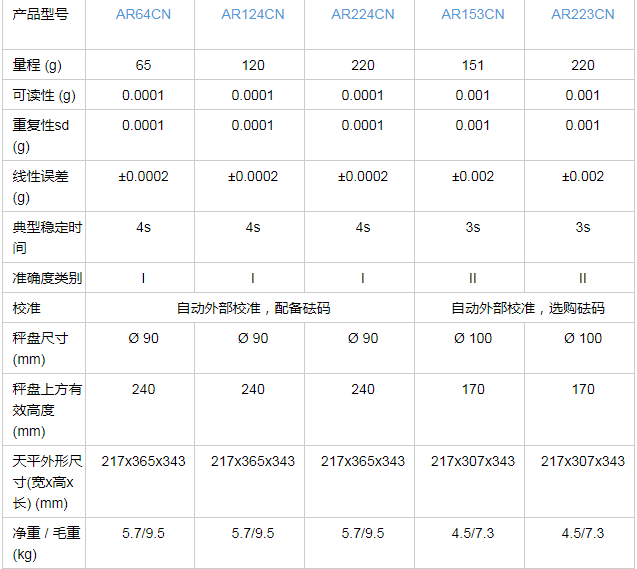Click repeatability 0.0001 under AR224CN
The height and width of the screenshot is (569, 637).
363,125
